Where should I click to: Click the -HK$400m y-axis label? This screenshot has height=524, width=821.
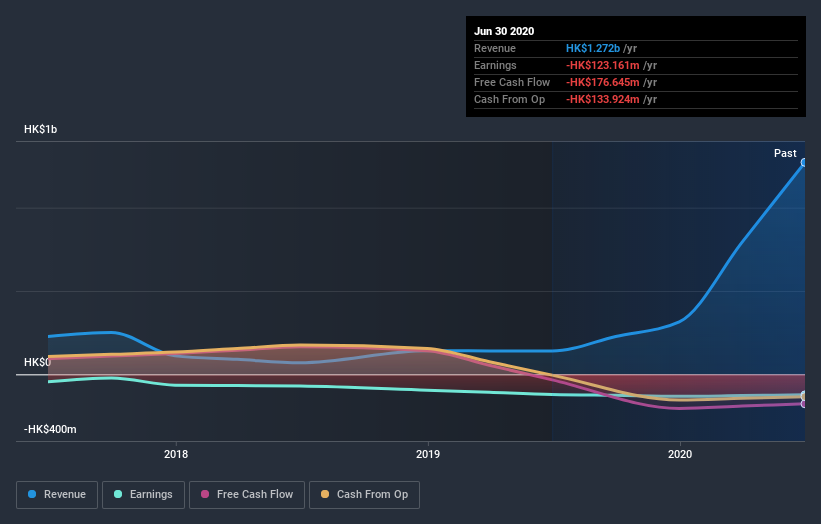click(x=50, y=429)
